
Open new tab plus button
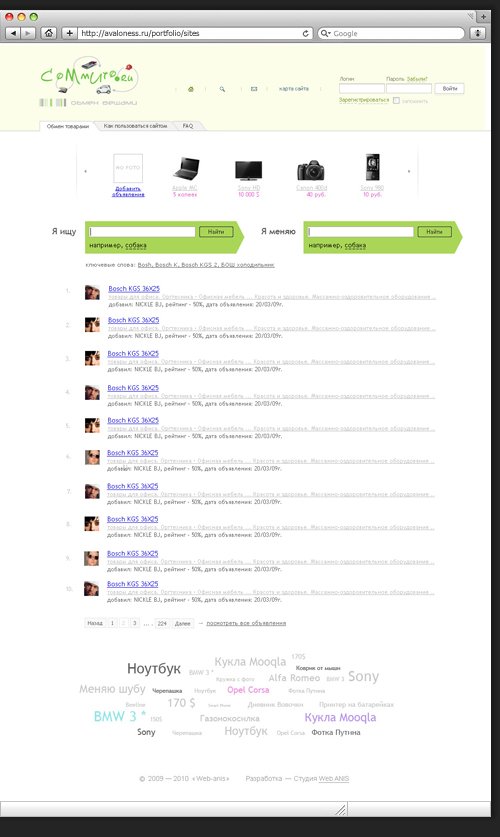click(x=483, y=17)
